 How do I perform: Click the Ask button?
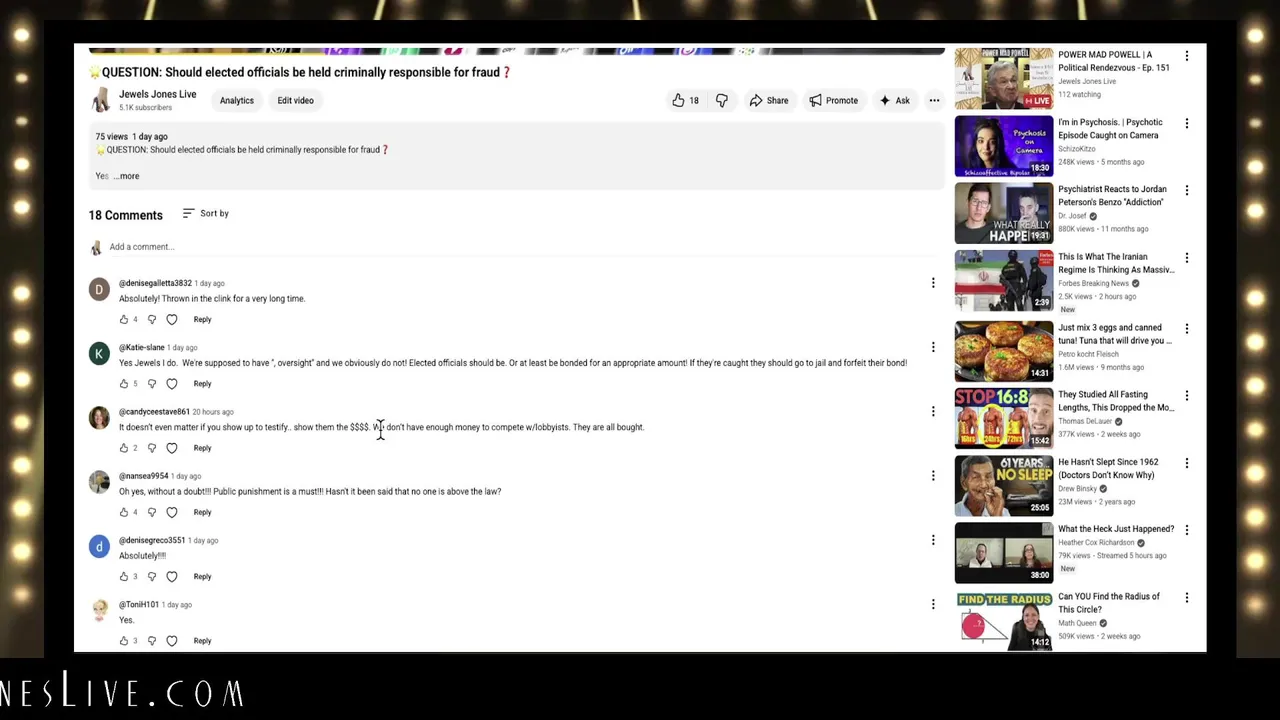pyautogui.click(x=895, y=100)
